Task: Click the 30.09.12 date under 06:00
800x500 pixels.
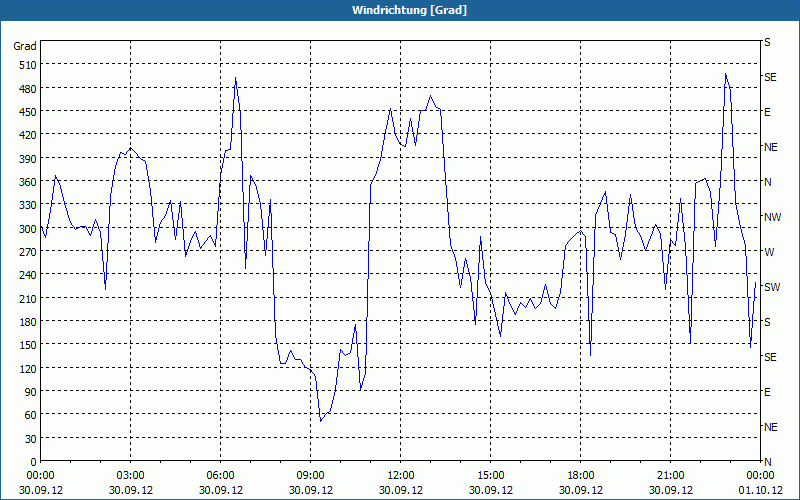Action: 220,490
